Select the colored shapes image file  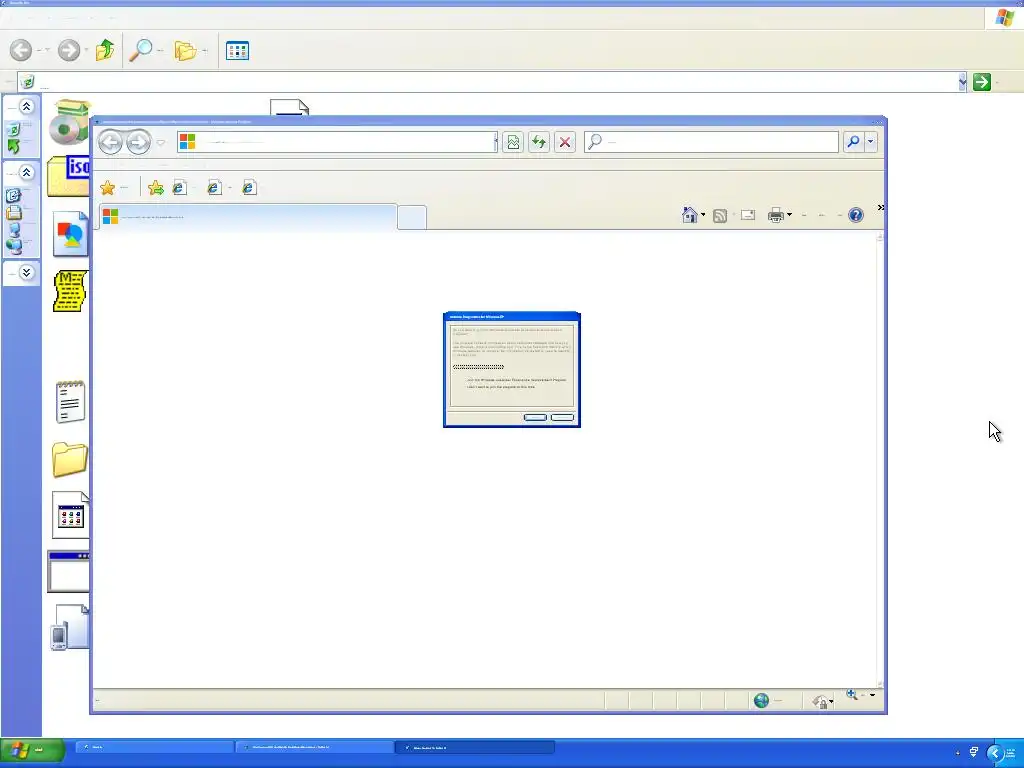[x=71, y=233]
